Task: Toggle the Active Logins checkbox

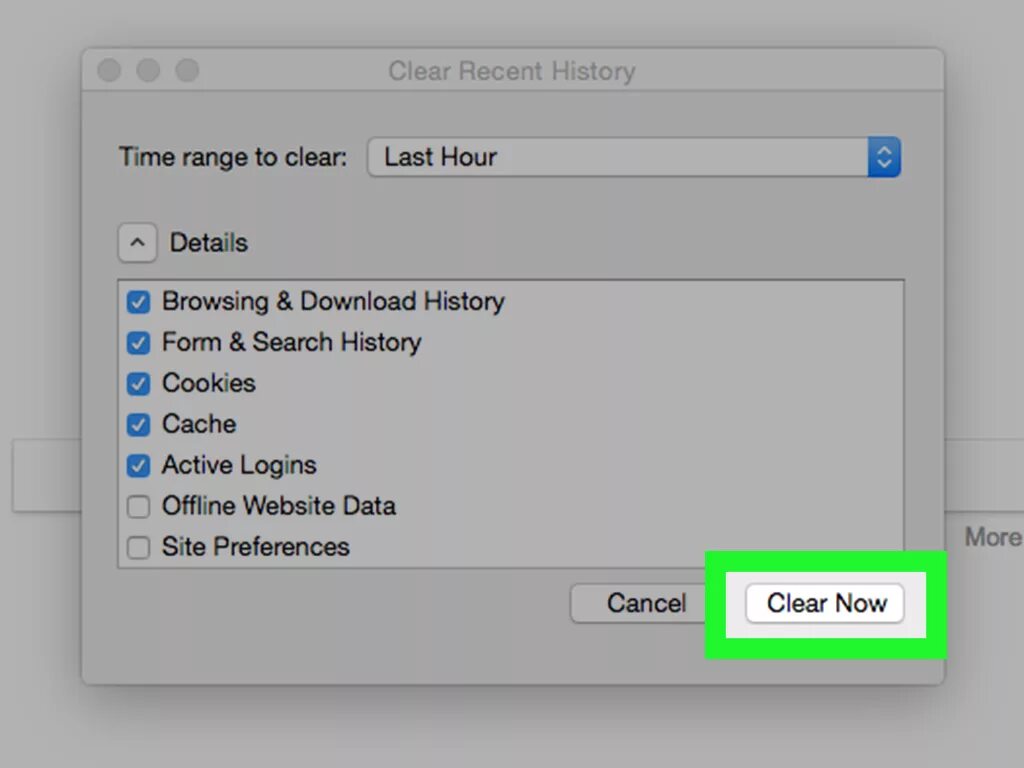Action: tap(138, 465)
